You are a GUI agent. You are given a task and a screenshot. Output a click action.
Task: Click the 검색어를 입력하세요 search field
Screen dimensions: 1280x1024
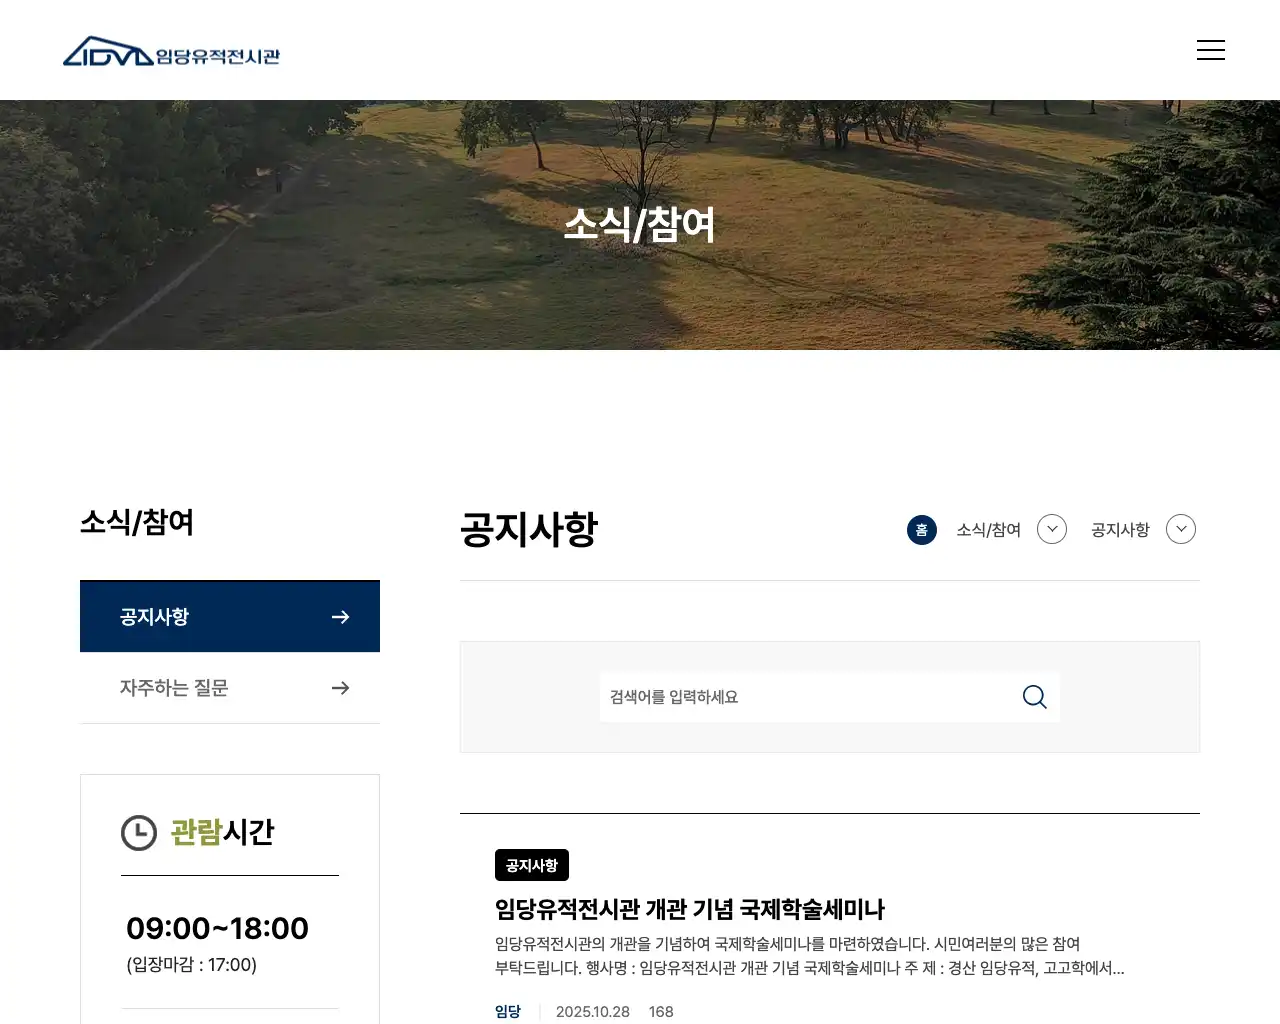[x=780, y=697]
